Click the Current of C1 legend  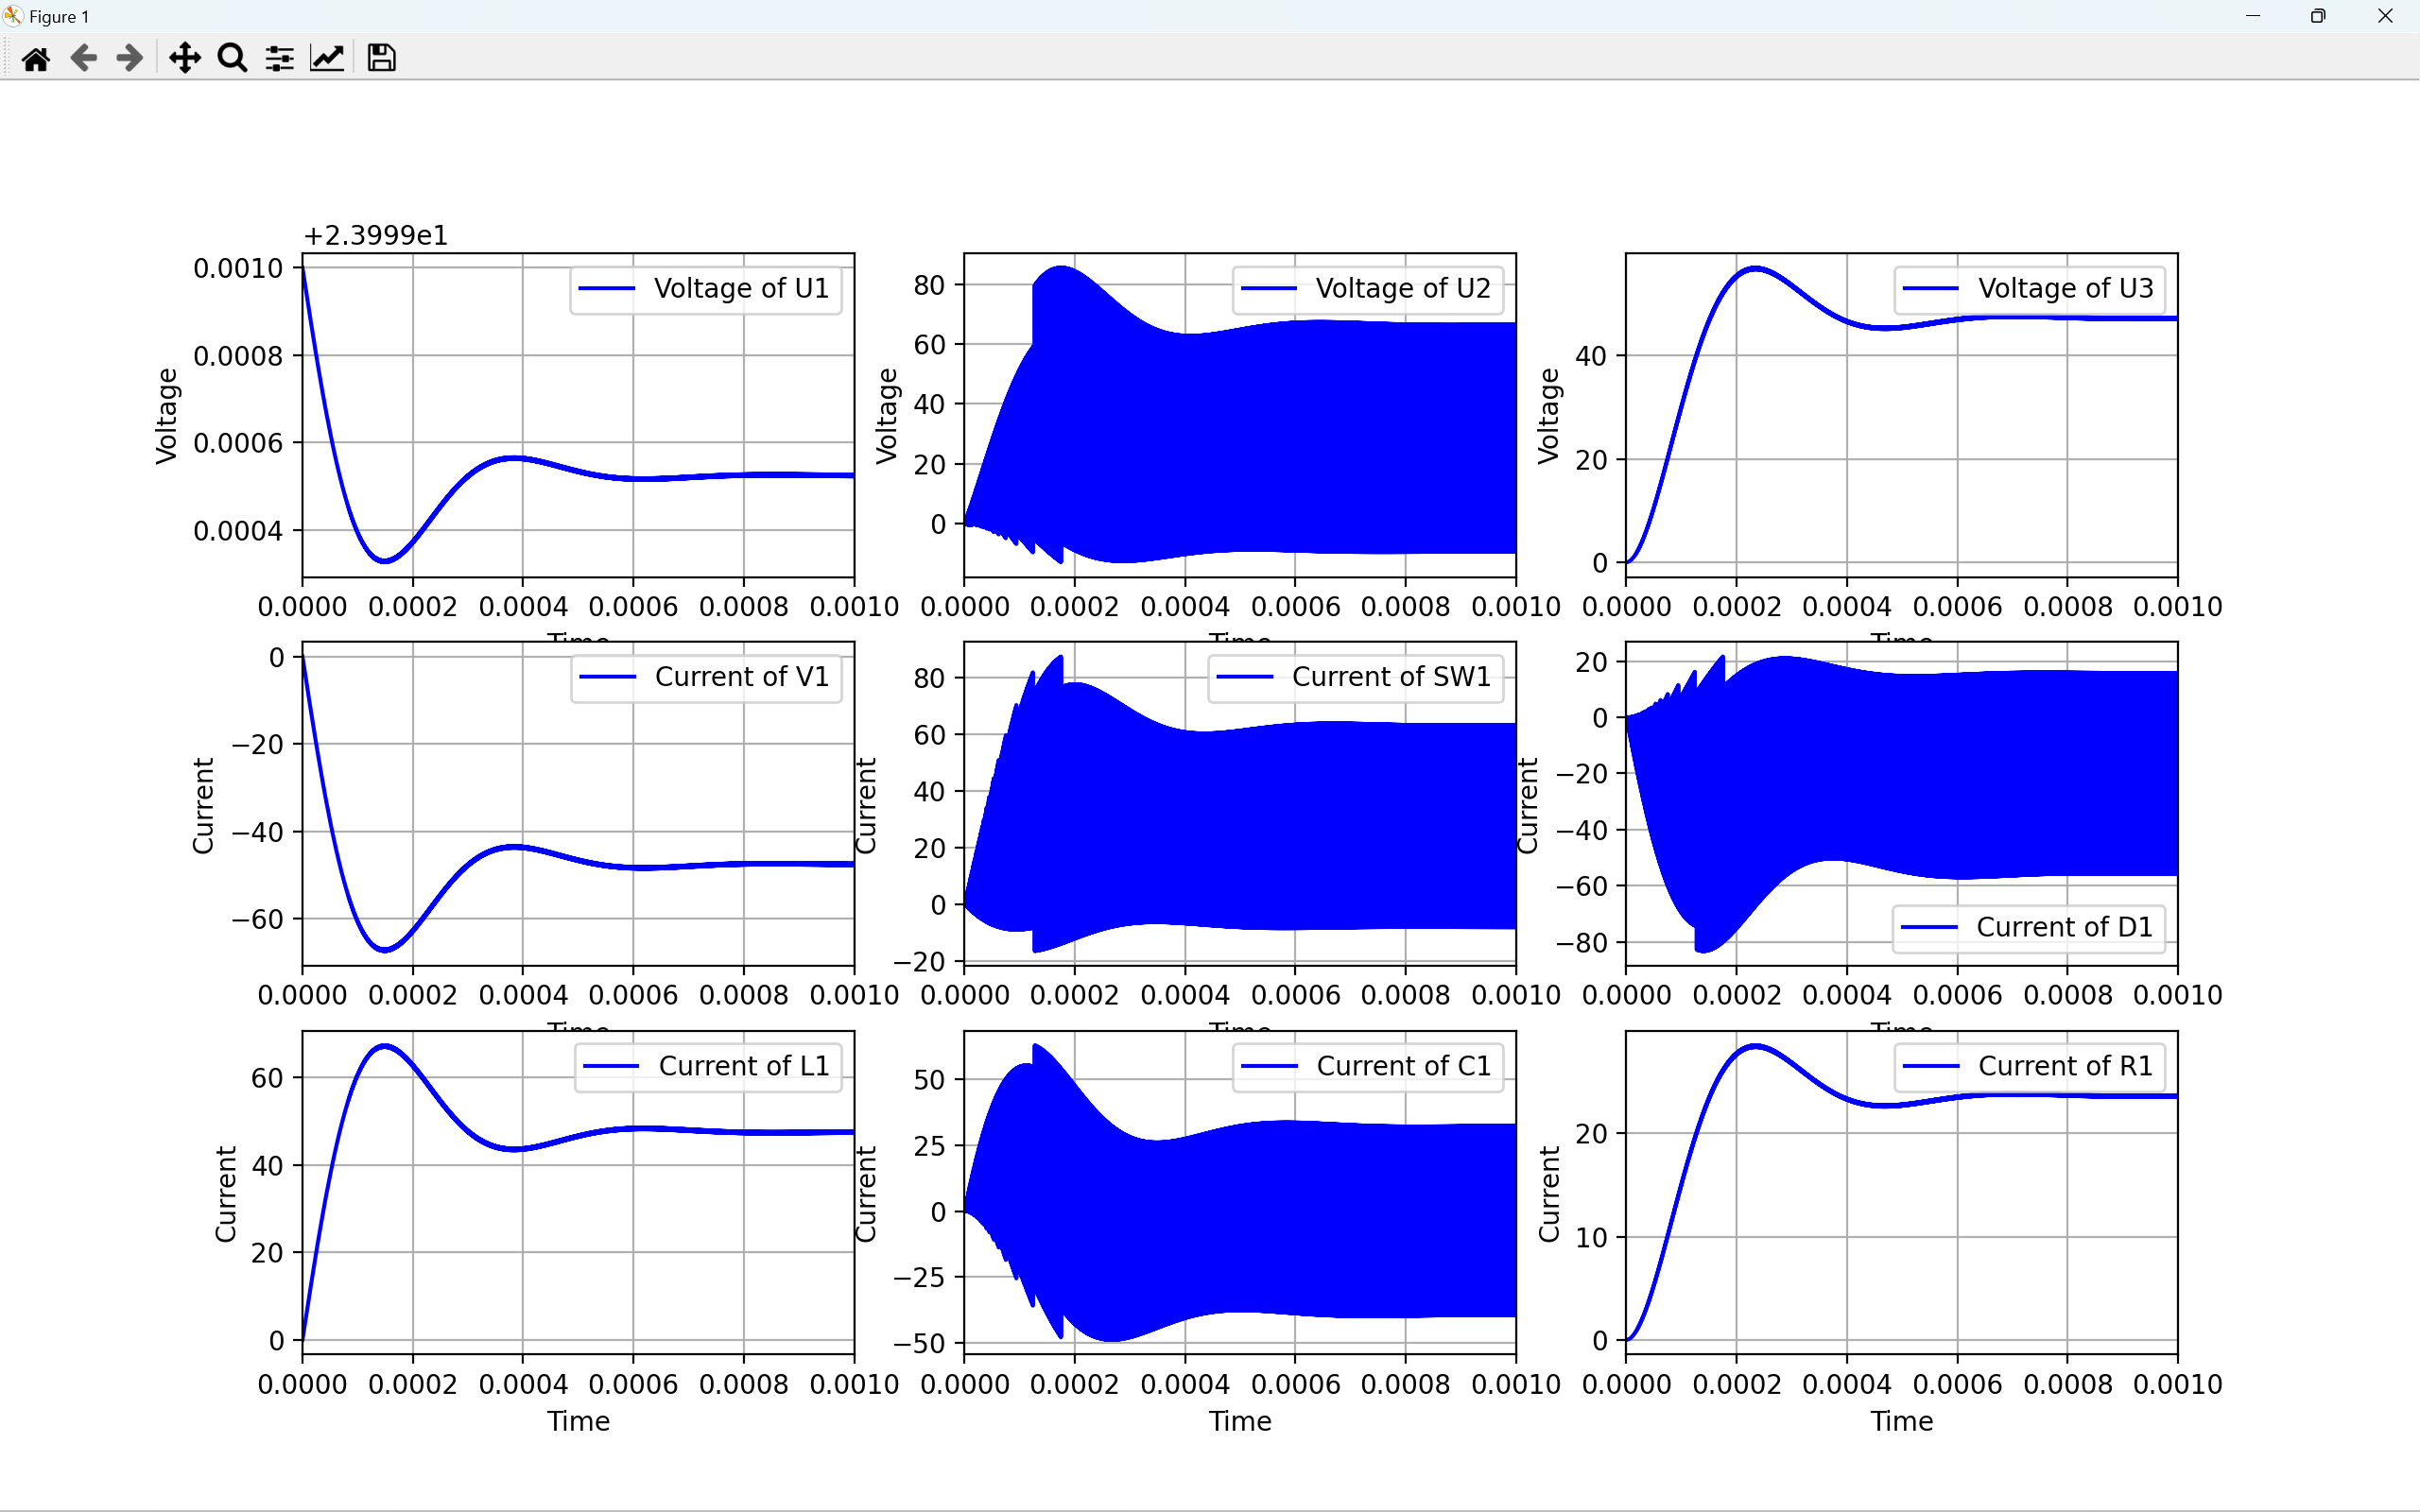pos(1367,1067)
